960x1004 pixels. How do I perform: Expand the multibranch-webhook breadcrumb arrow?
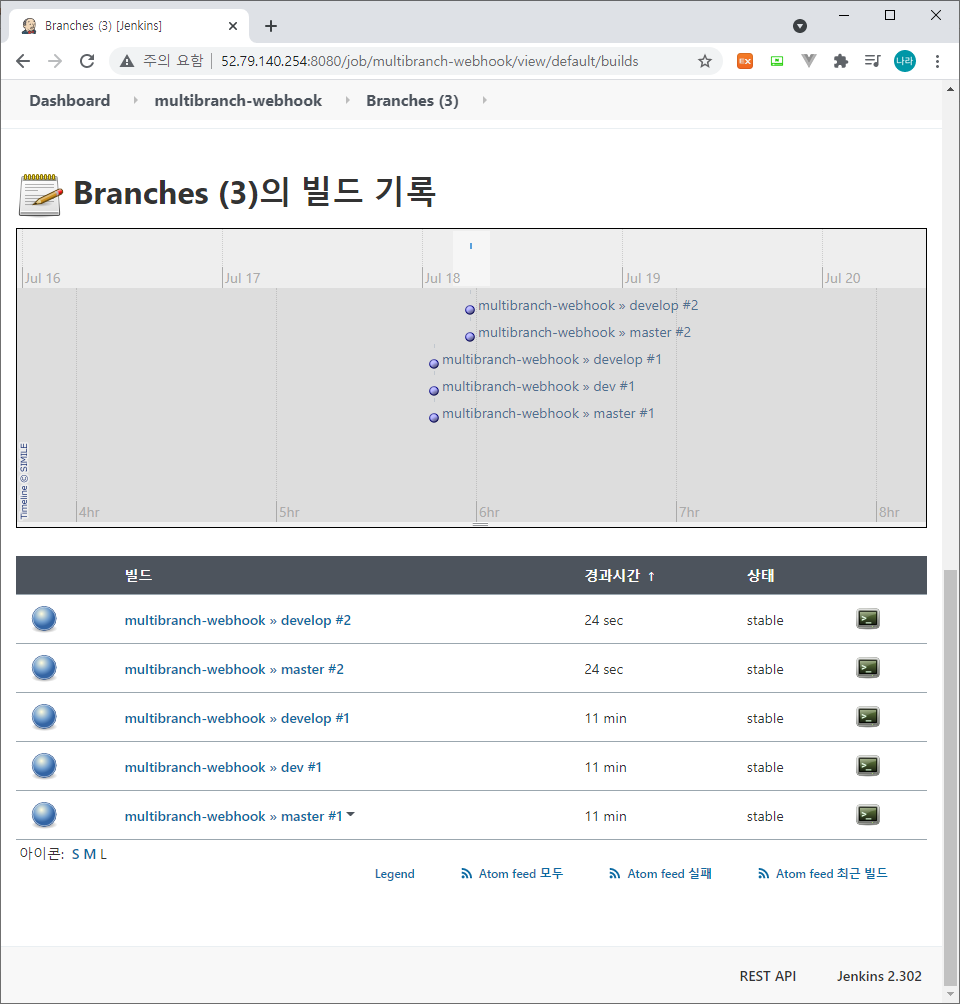[347, 101]
